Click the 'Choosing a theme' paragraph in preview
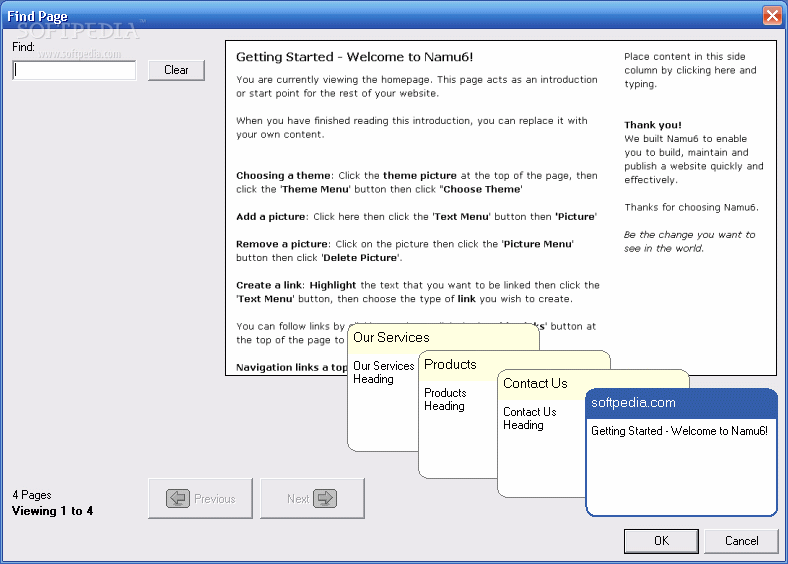788x564 pixels. coord(417,182)
